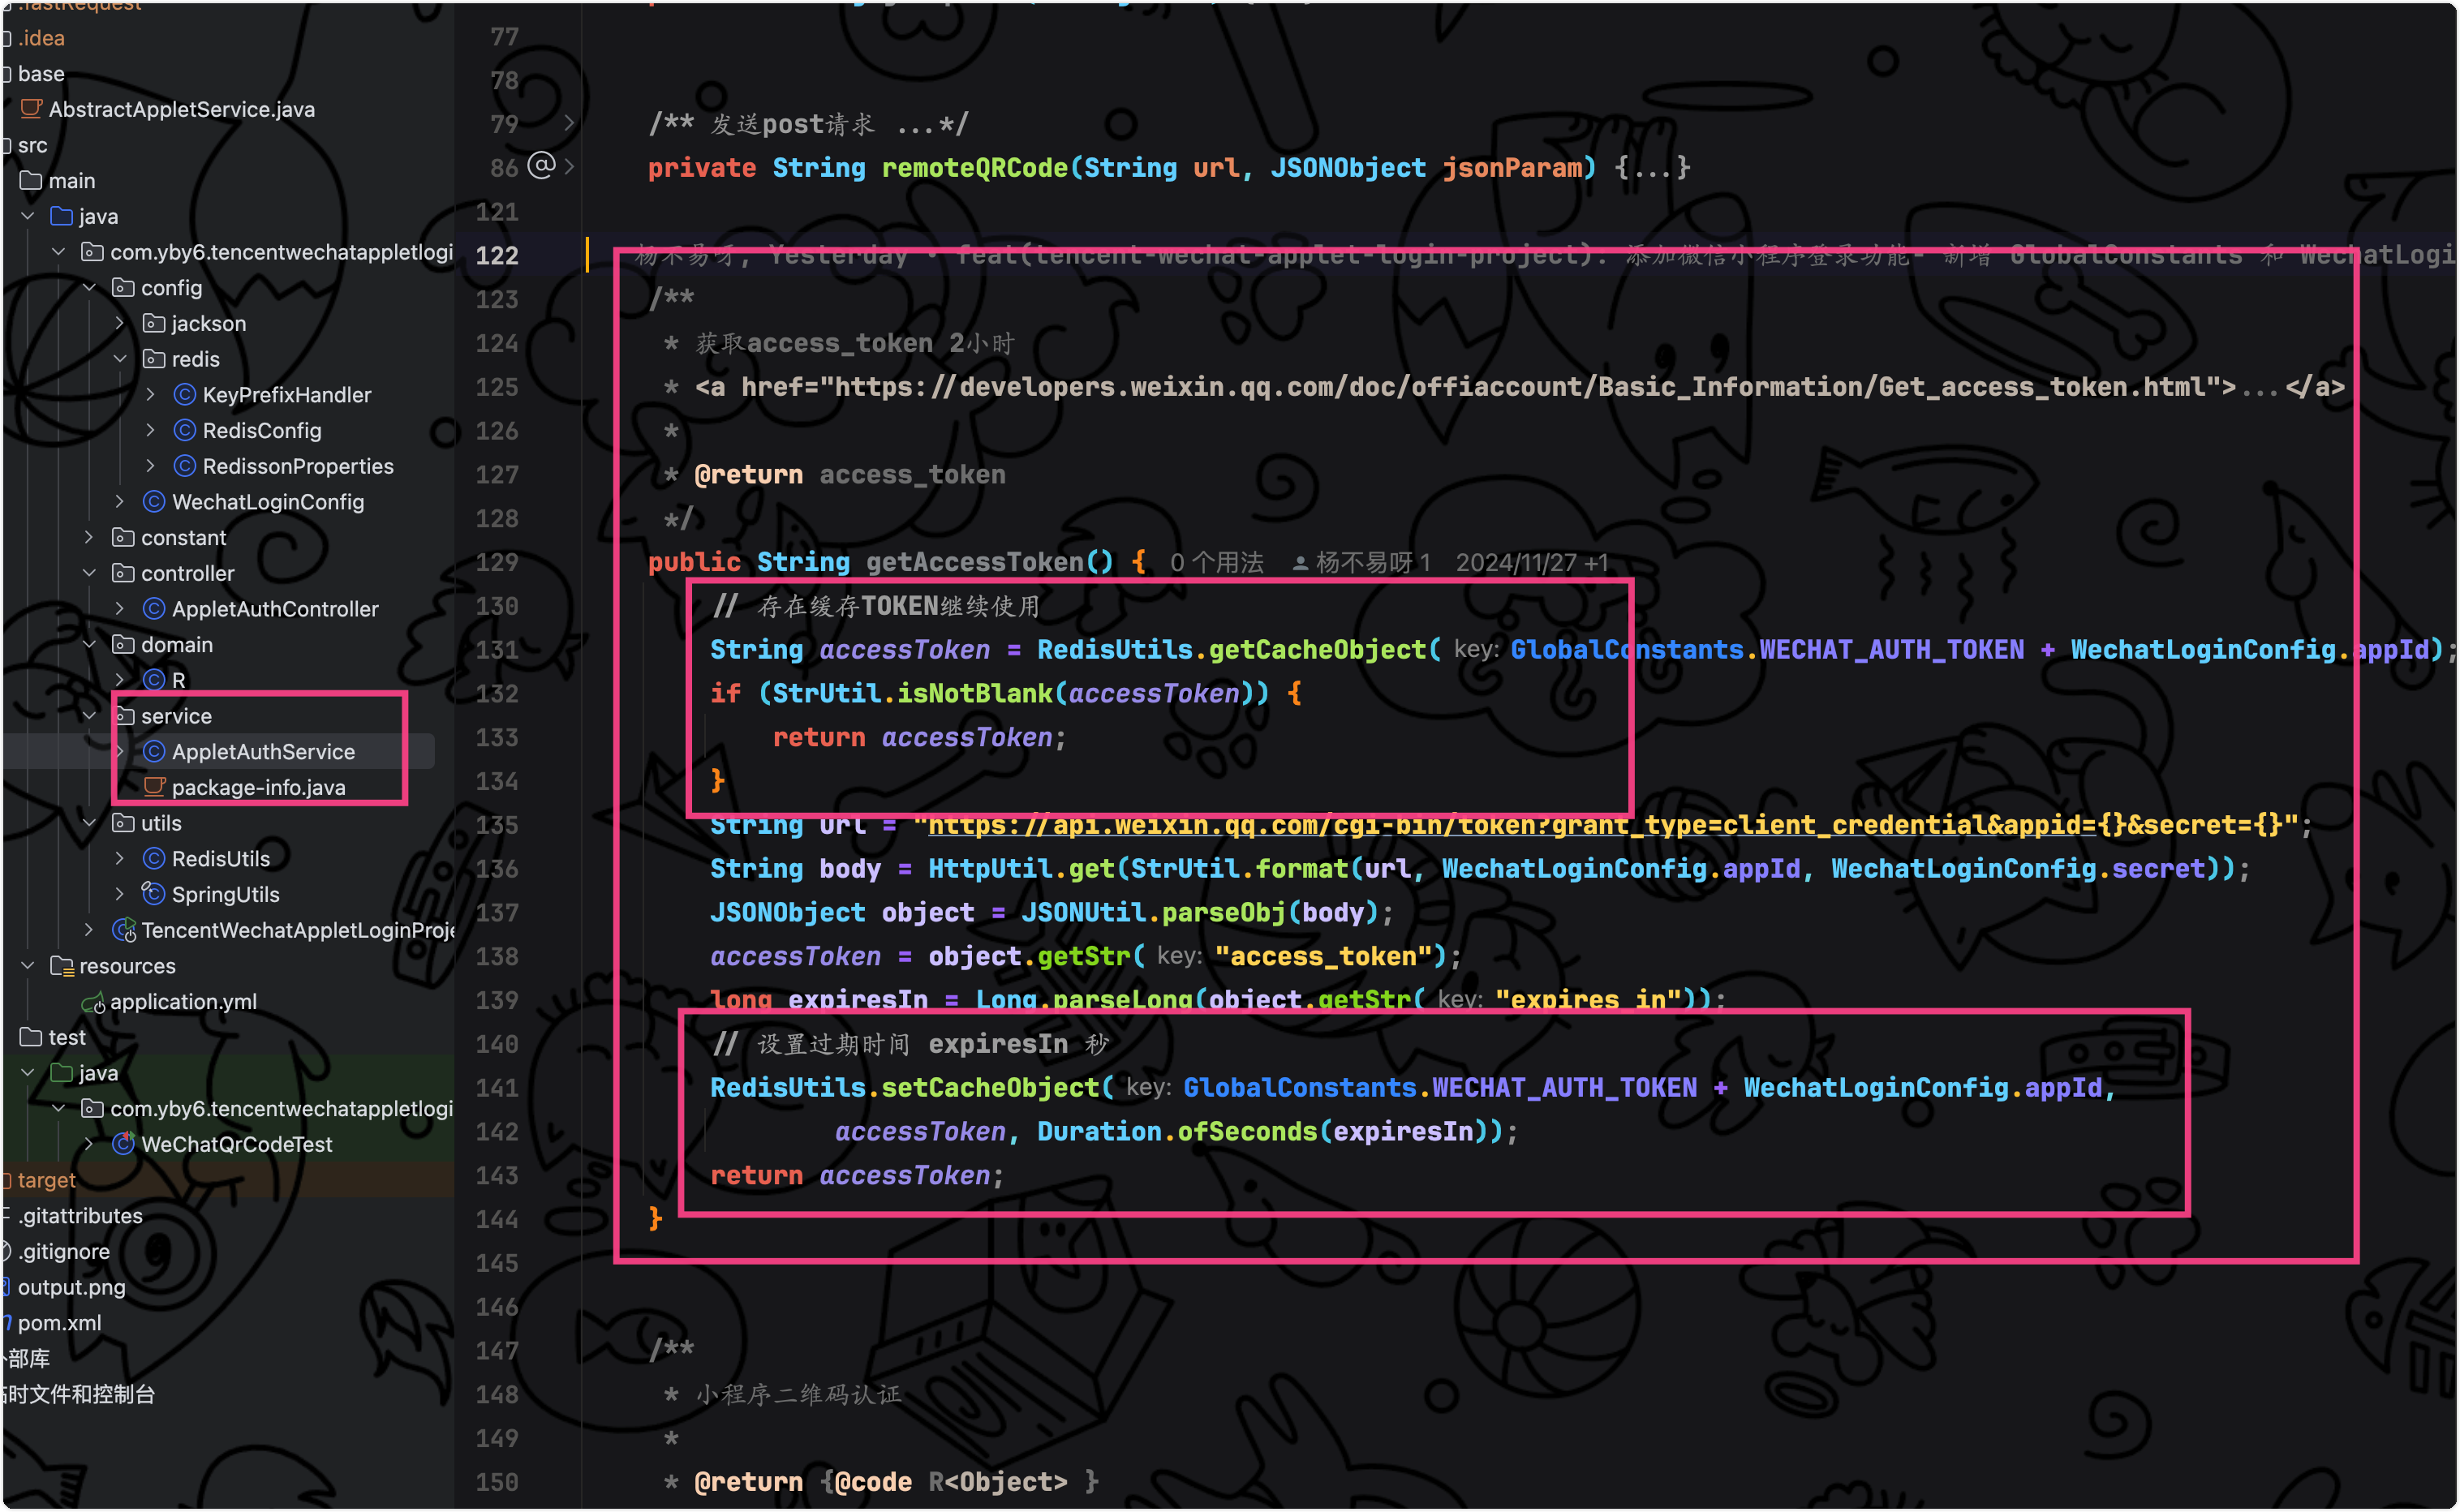
Task: Click the application.yml config file icon
Action: [x=93, y=1002]
